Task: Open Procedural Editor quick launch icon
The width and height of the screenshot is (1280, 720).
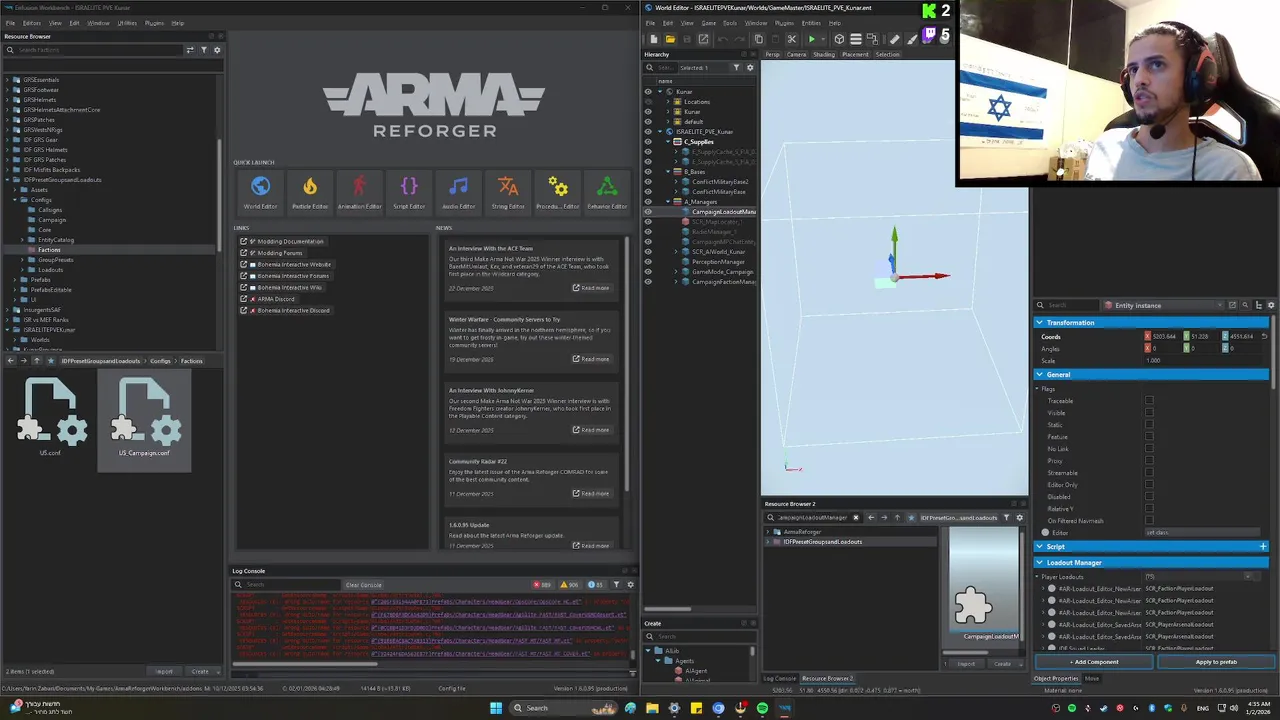Action: (558, 192)
